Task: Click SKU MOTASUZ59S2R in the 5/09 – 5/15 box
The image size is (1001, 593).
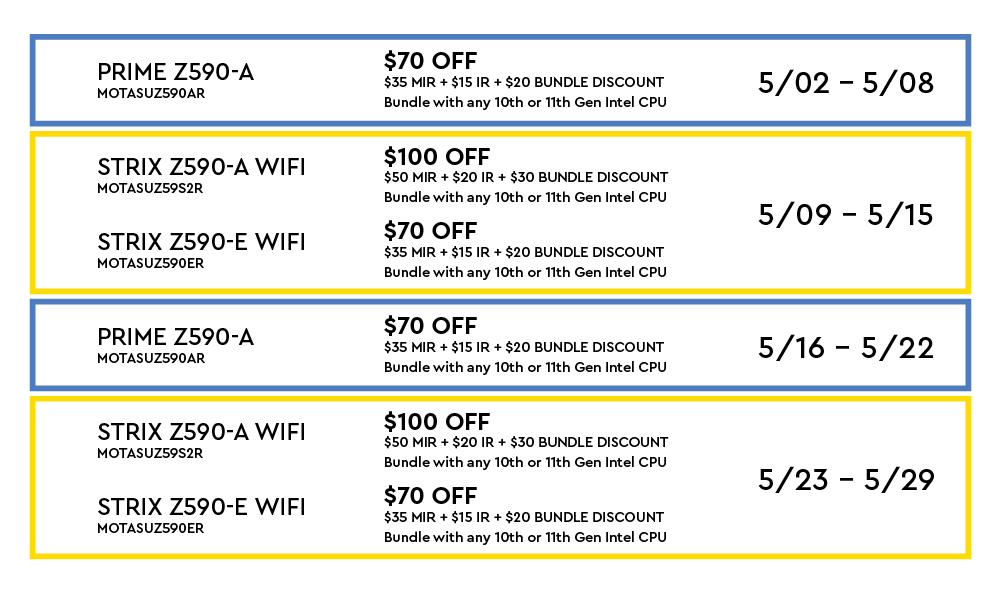Action: [x=150, y=188]
